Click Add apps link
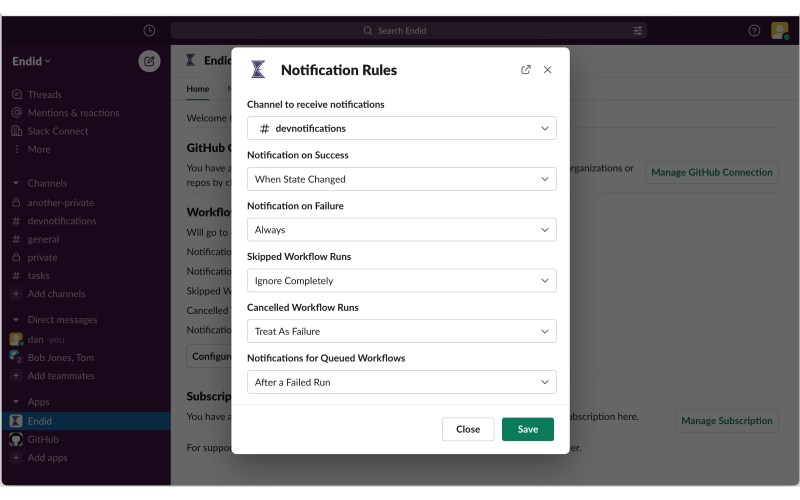Screen dimensions: 800x500 pos(47,458)
